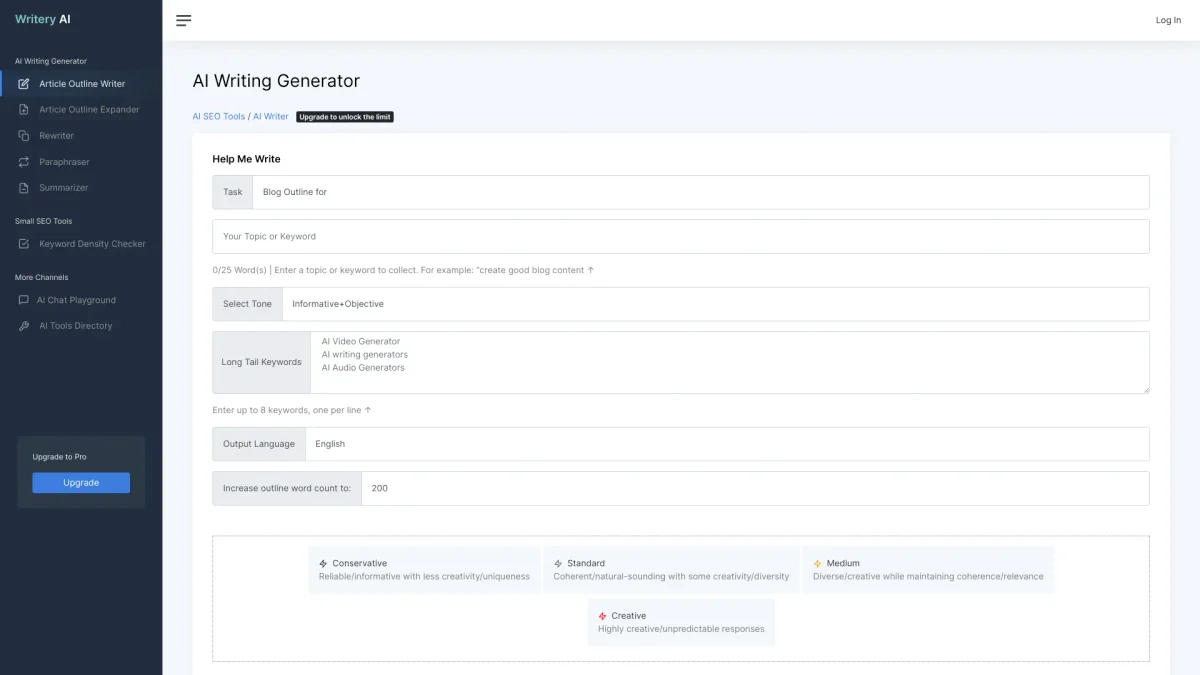
Task: Expand the Select Tone dropdown
Action: (715, 304)
